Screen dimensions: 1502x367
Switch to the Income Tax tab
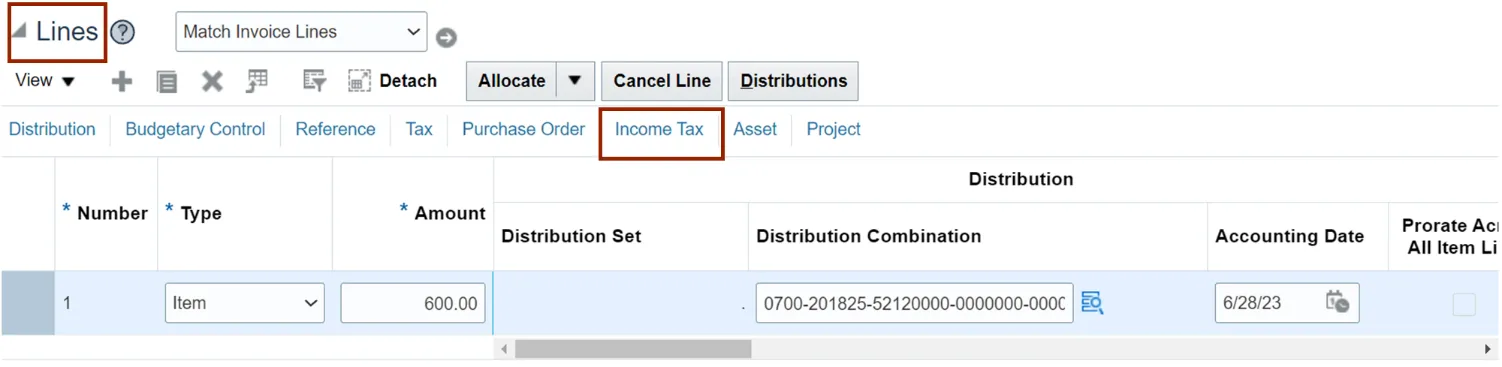pos(659,129)
